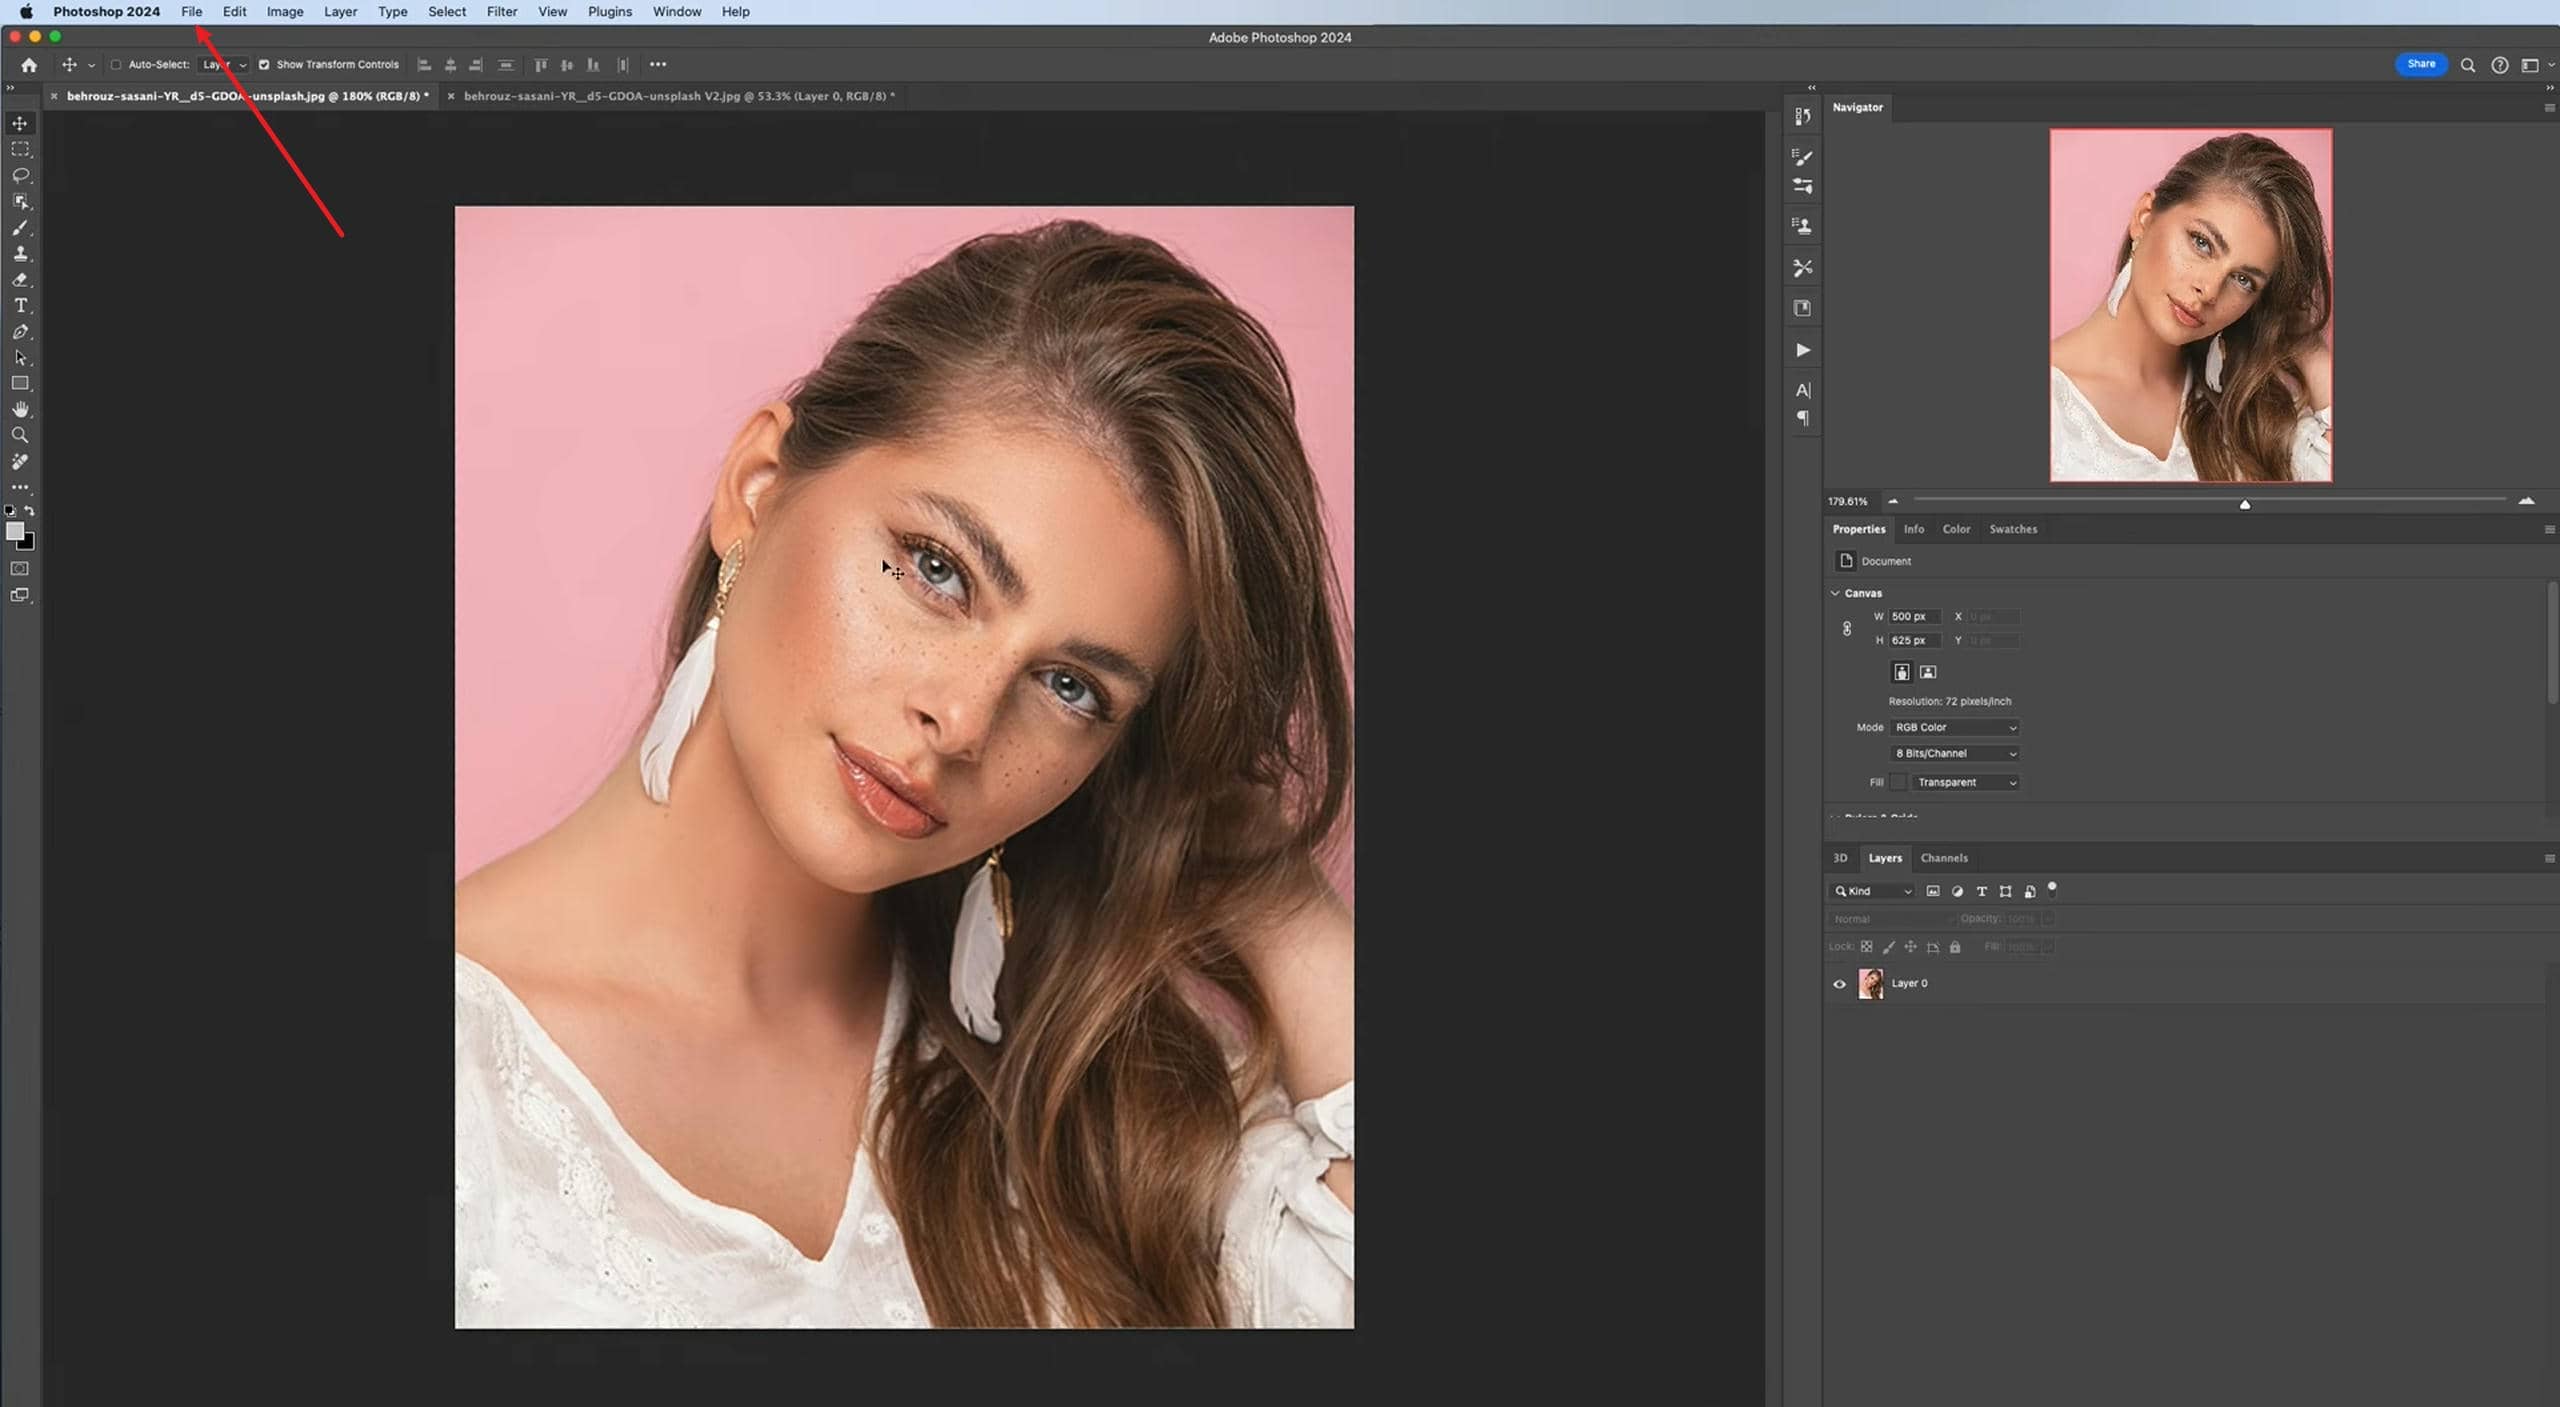Click the Share button
The width and height of the screenshot is (2560, 1407).
tap(2421, 64)
